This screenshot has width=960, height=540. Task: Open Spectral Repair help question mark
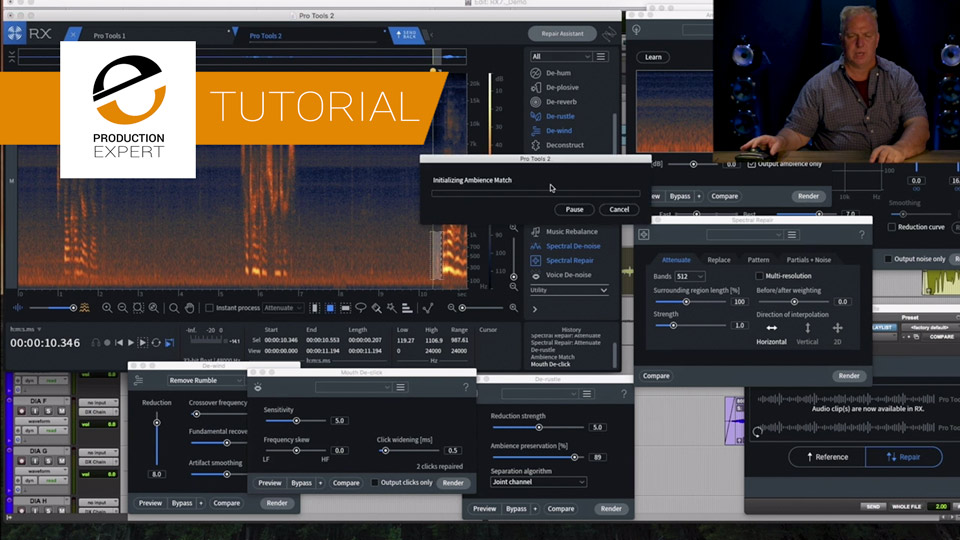click(x=861, y=234)
